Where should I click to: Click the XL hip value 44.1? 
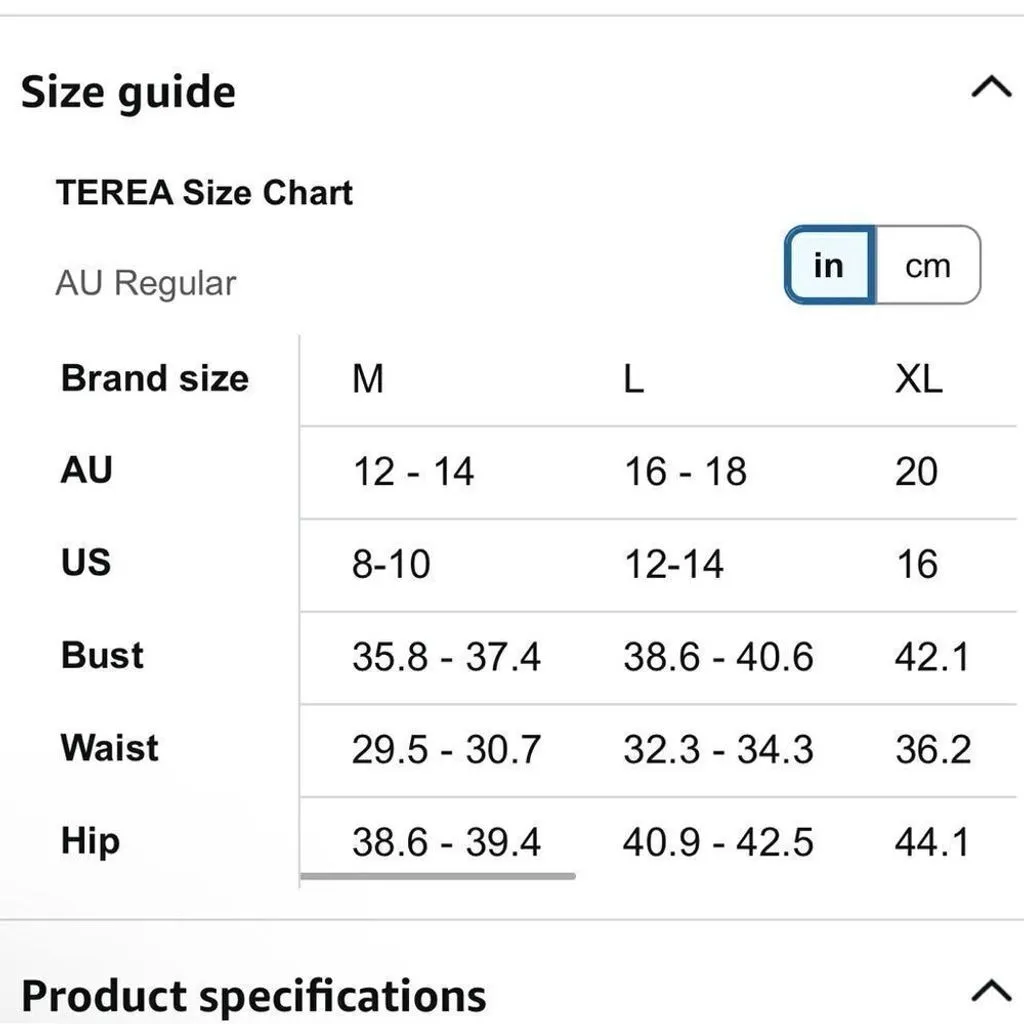click(932, 842)
